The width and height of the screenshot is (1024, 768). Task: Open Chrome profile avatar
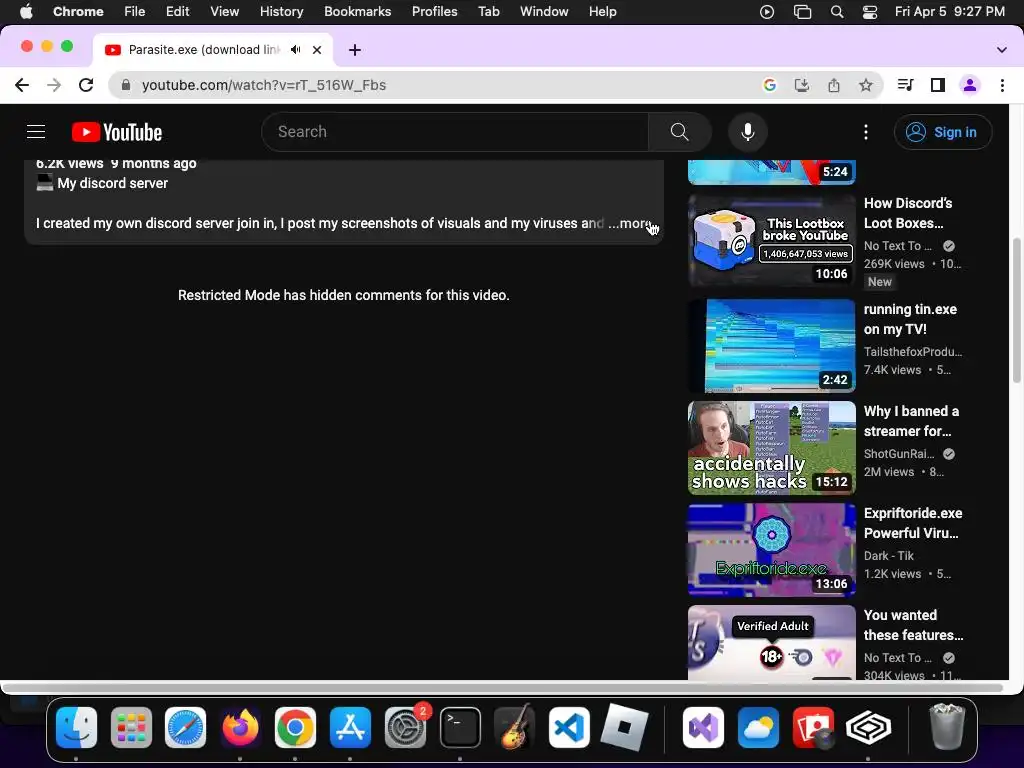[970, 85]
